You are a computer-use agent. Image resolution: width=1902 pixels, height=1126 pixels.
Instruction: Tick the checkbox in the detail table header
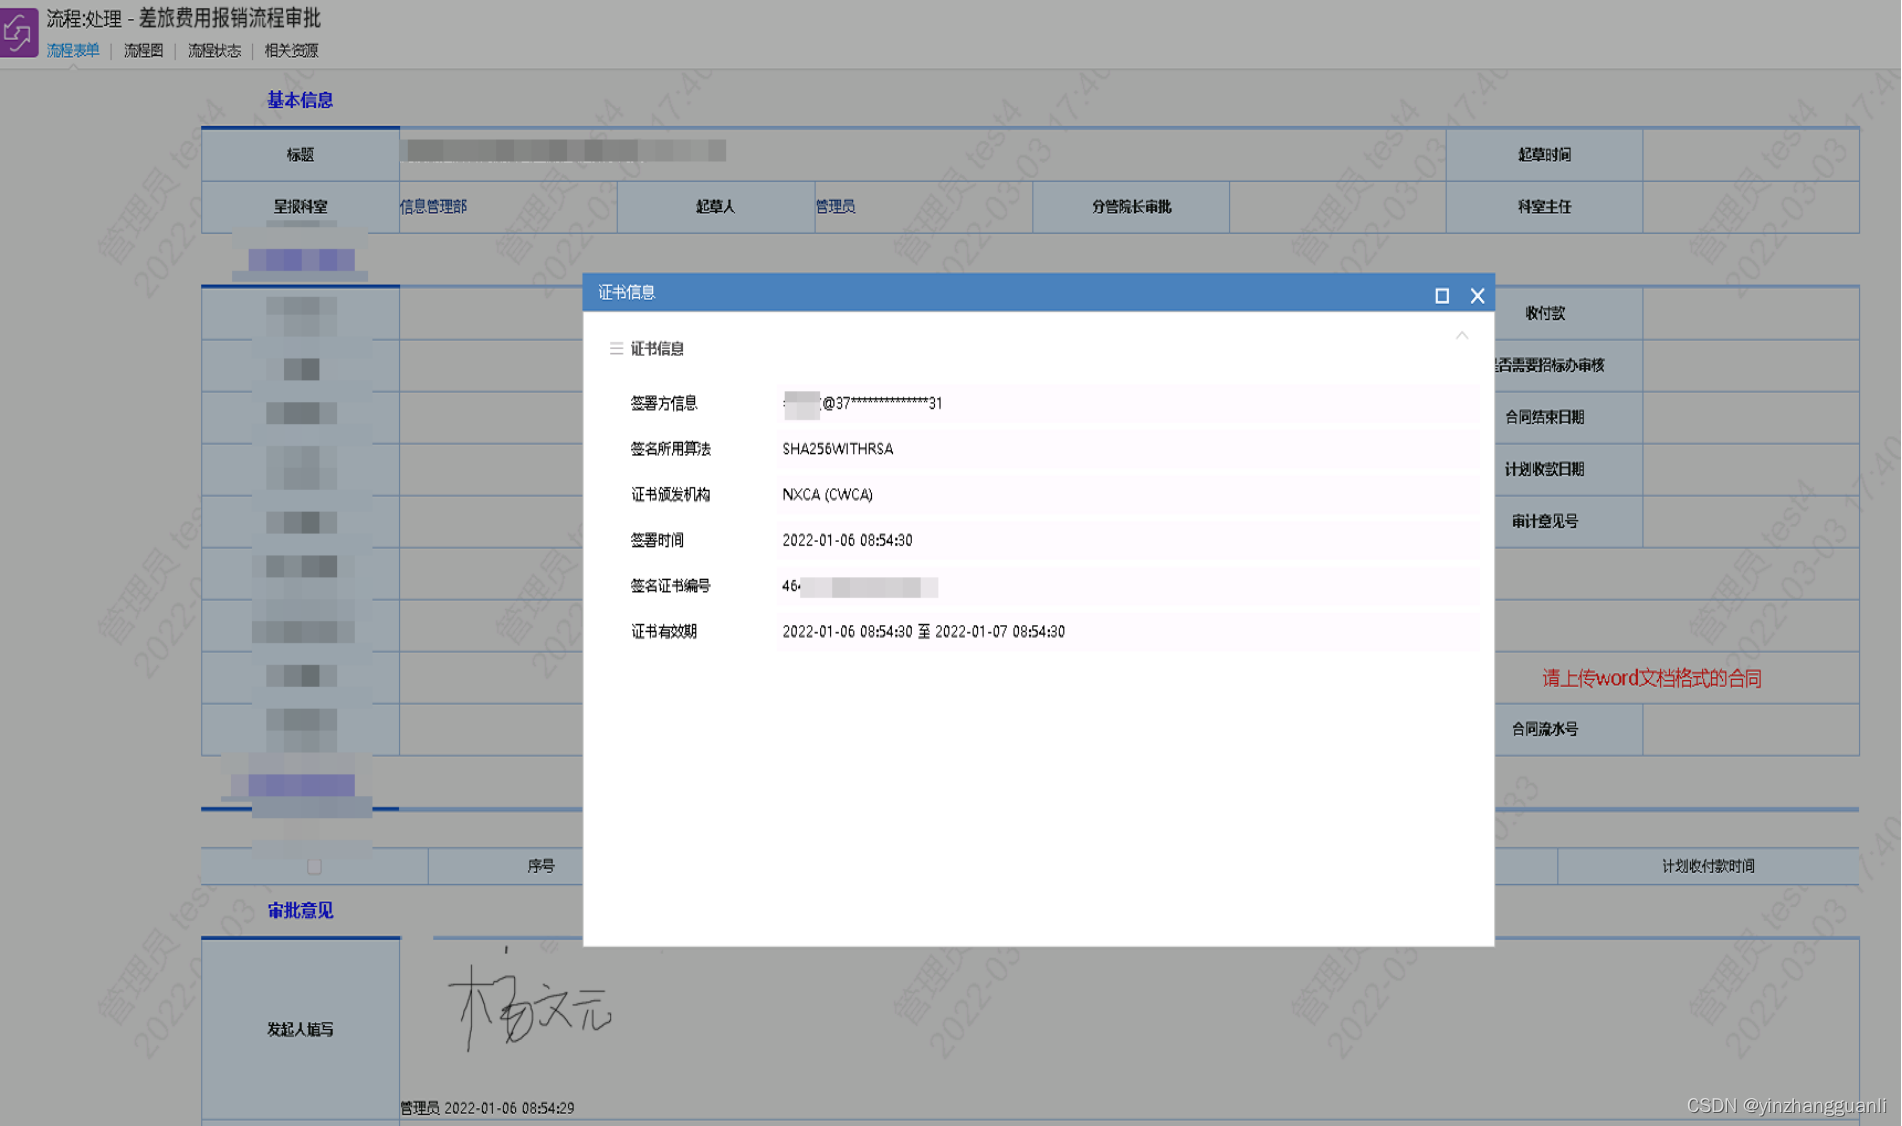pyautogui.click(x=314, y=866)
